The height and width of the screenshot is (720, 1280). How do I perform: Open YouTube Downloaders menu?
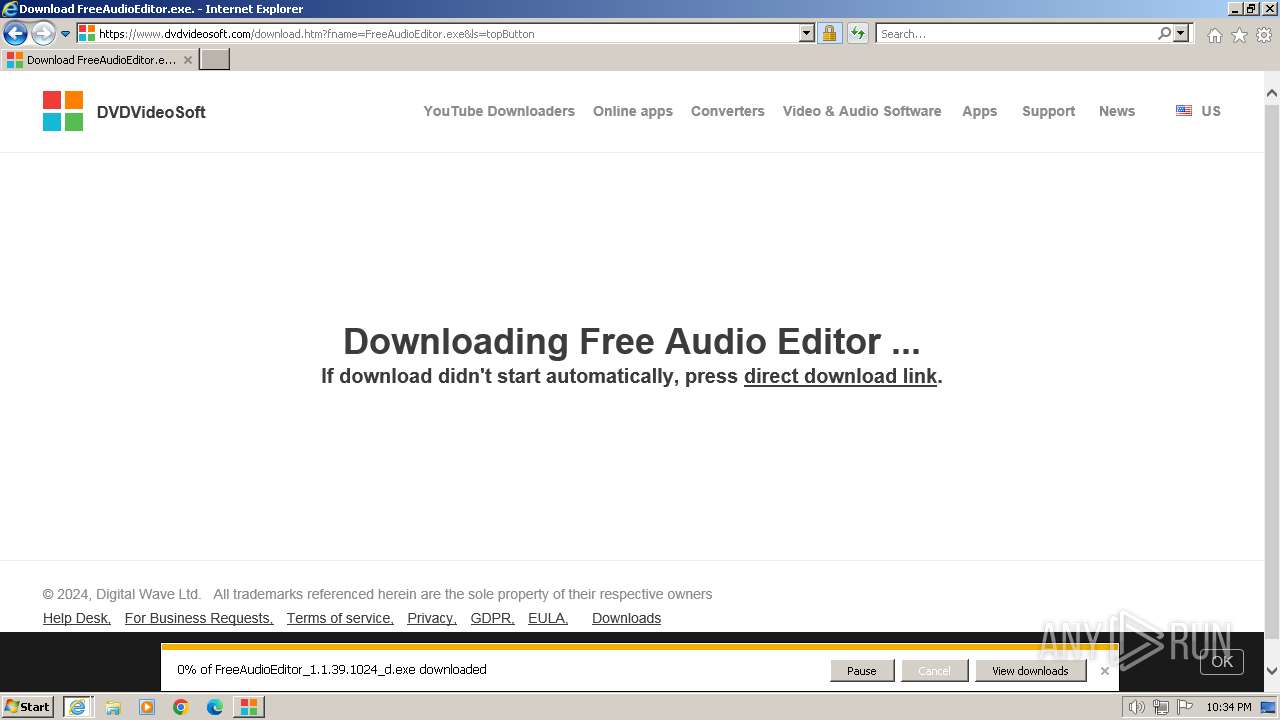point(499,111)
